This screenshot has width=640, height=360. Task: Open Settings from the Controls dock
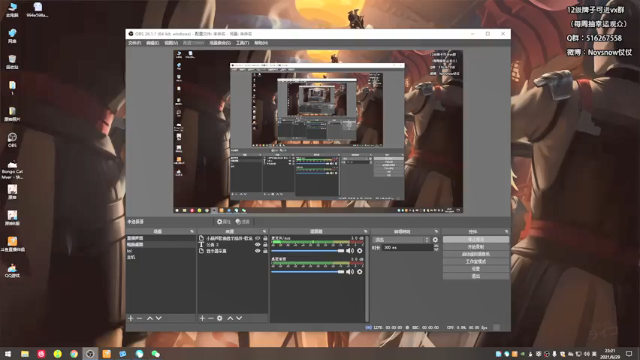coord(476,269)
